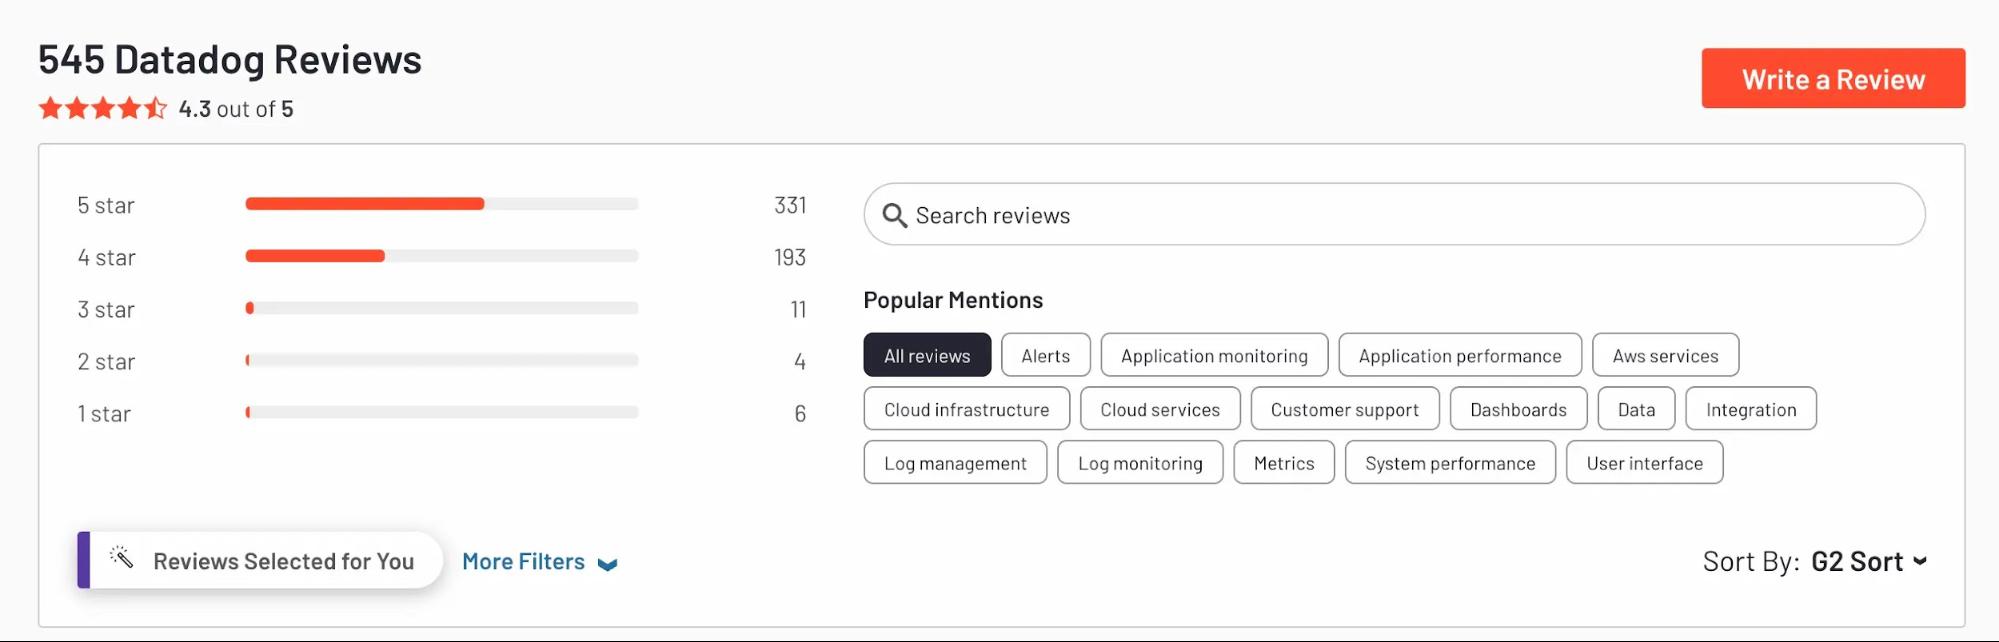
Task: Choose the "Log management" mention
Action: [954, 462]
